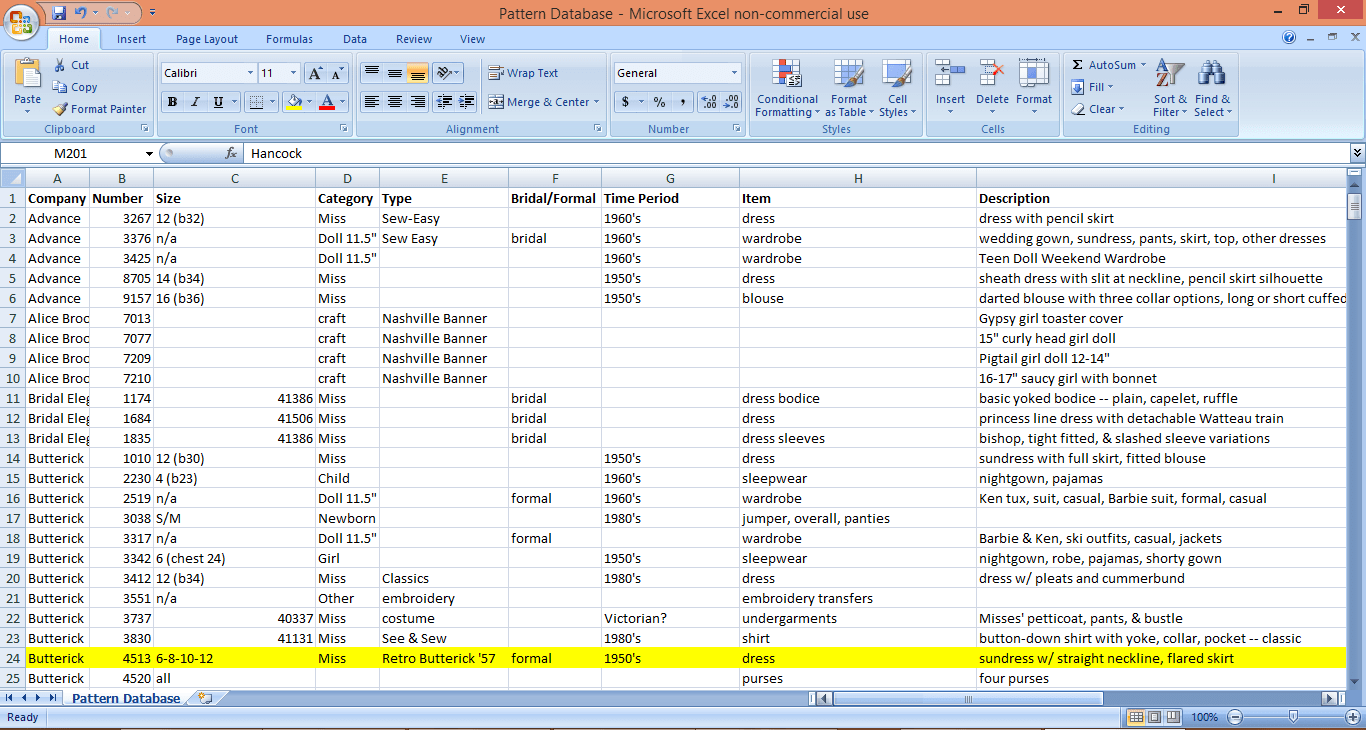Apply the yellow Fill Color
Image resolution: width=1366 pixels, height=730 pixels.
(293, 102)
